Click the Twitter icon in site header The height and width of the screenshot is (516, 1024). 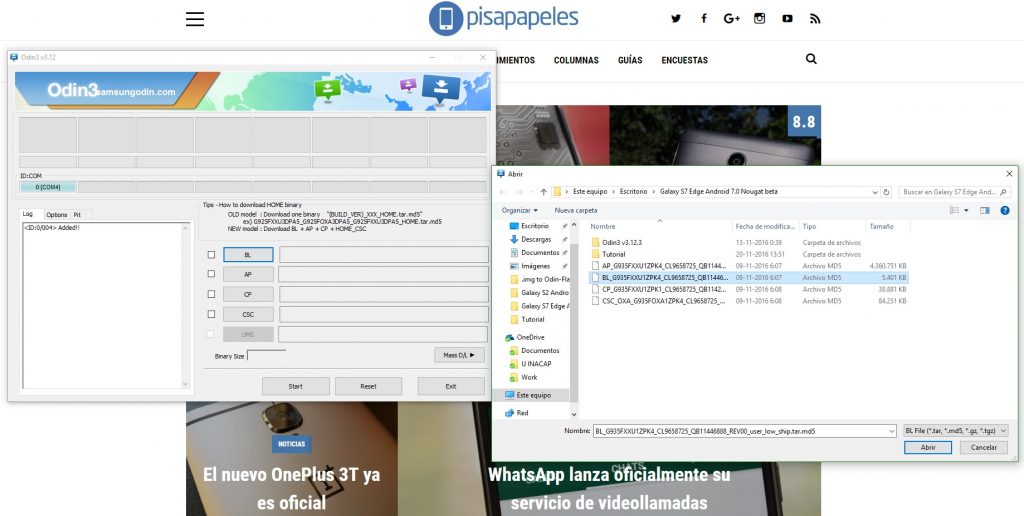(676, 19)
